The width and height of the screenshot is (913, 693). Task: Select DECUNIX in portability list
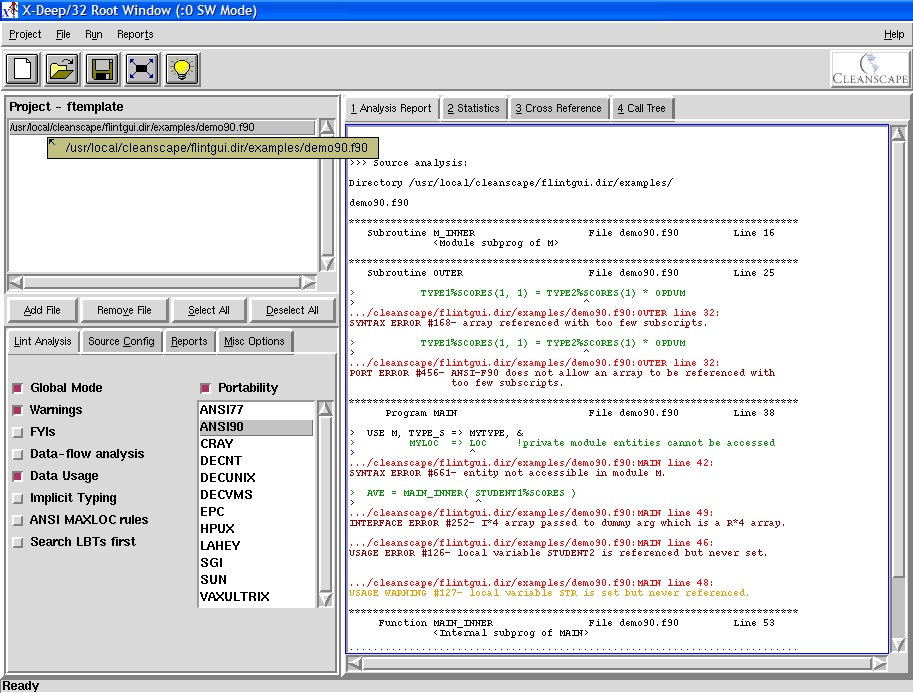(x=256, y=478)
